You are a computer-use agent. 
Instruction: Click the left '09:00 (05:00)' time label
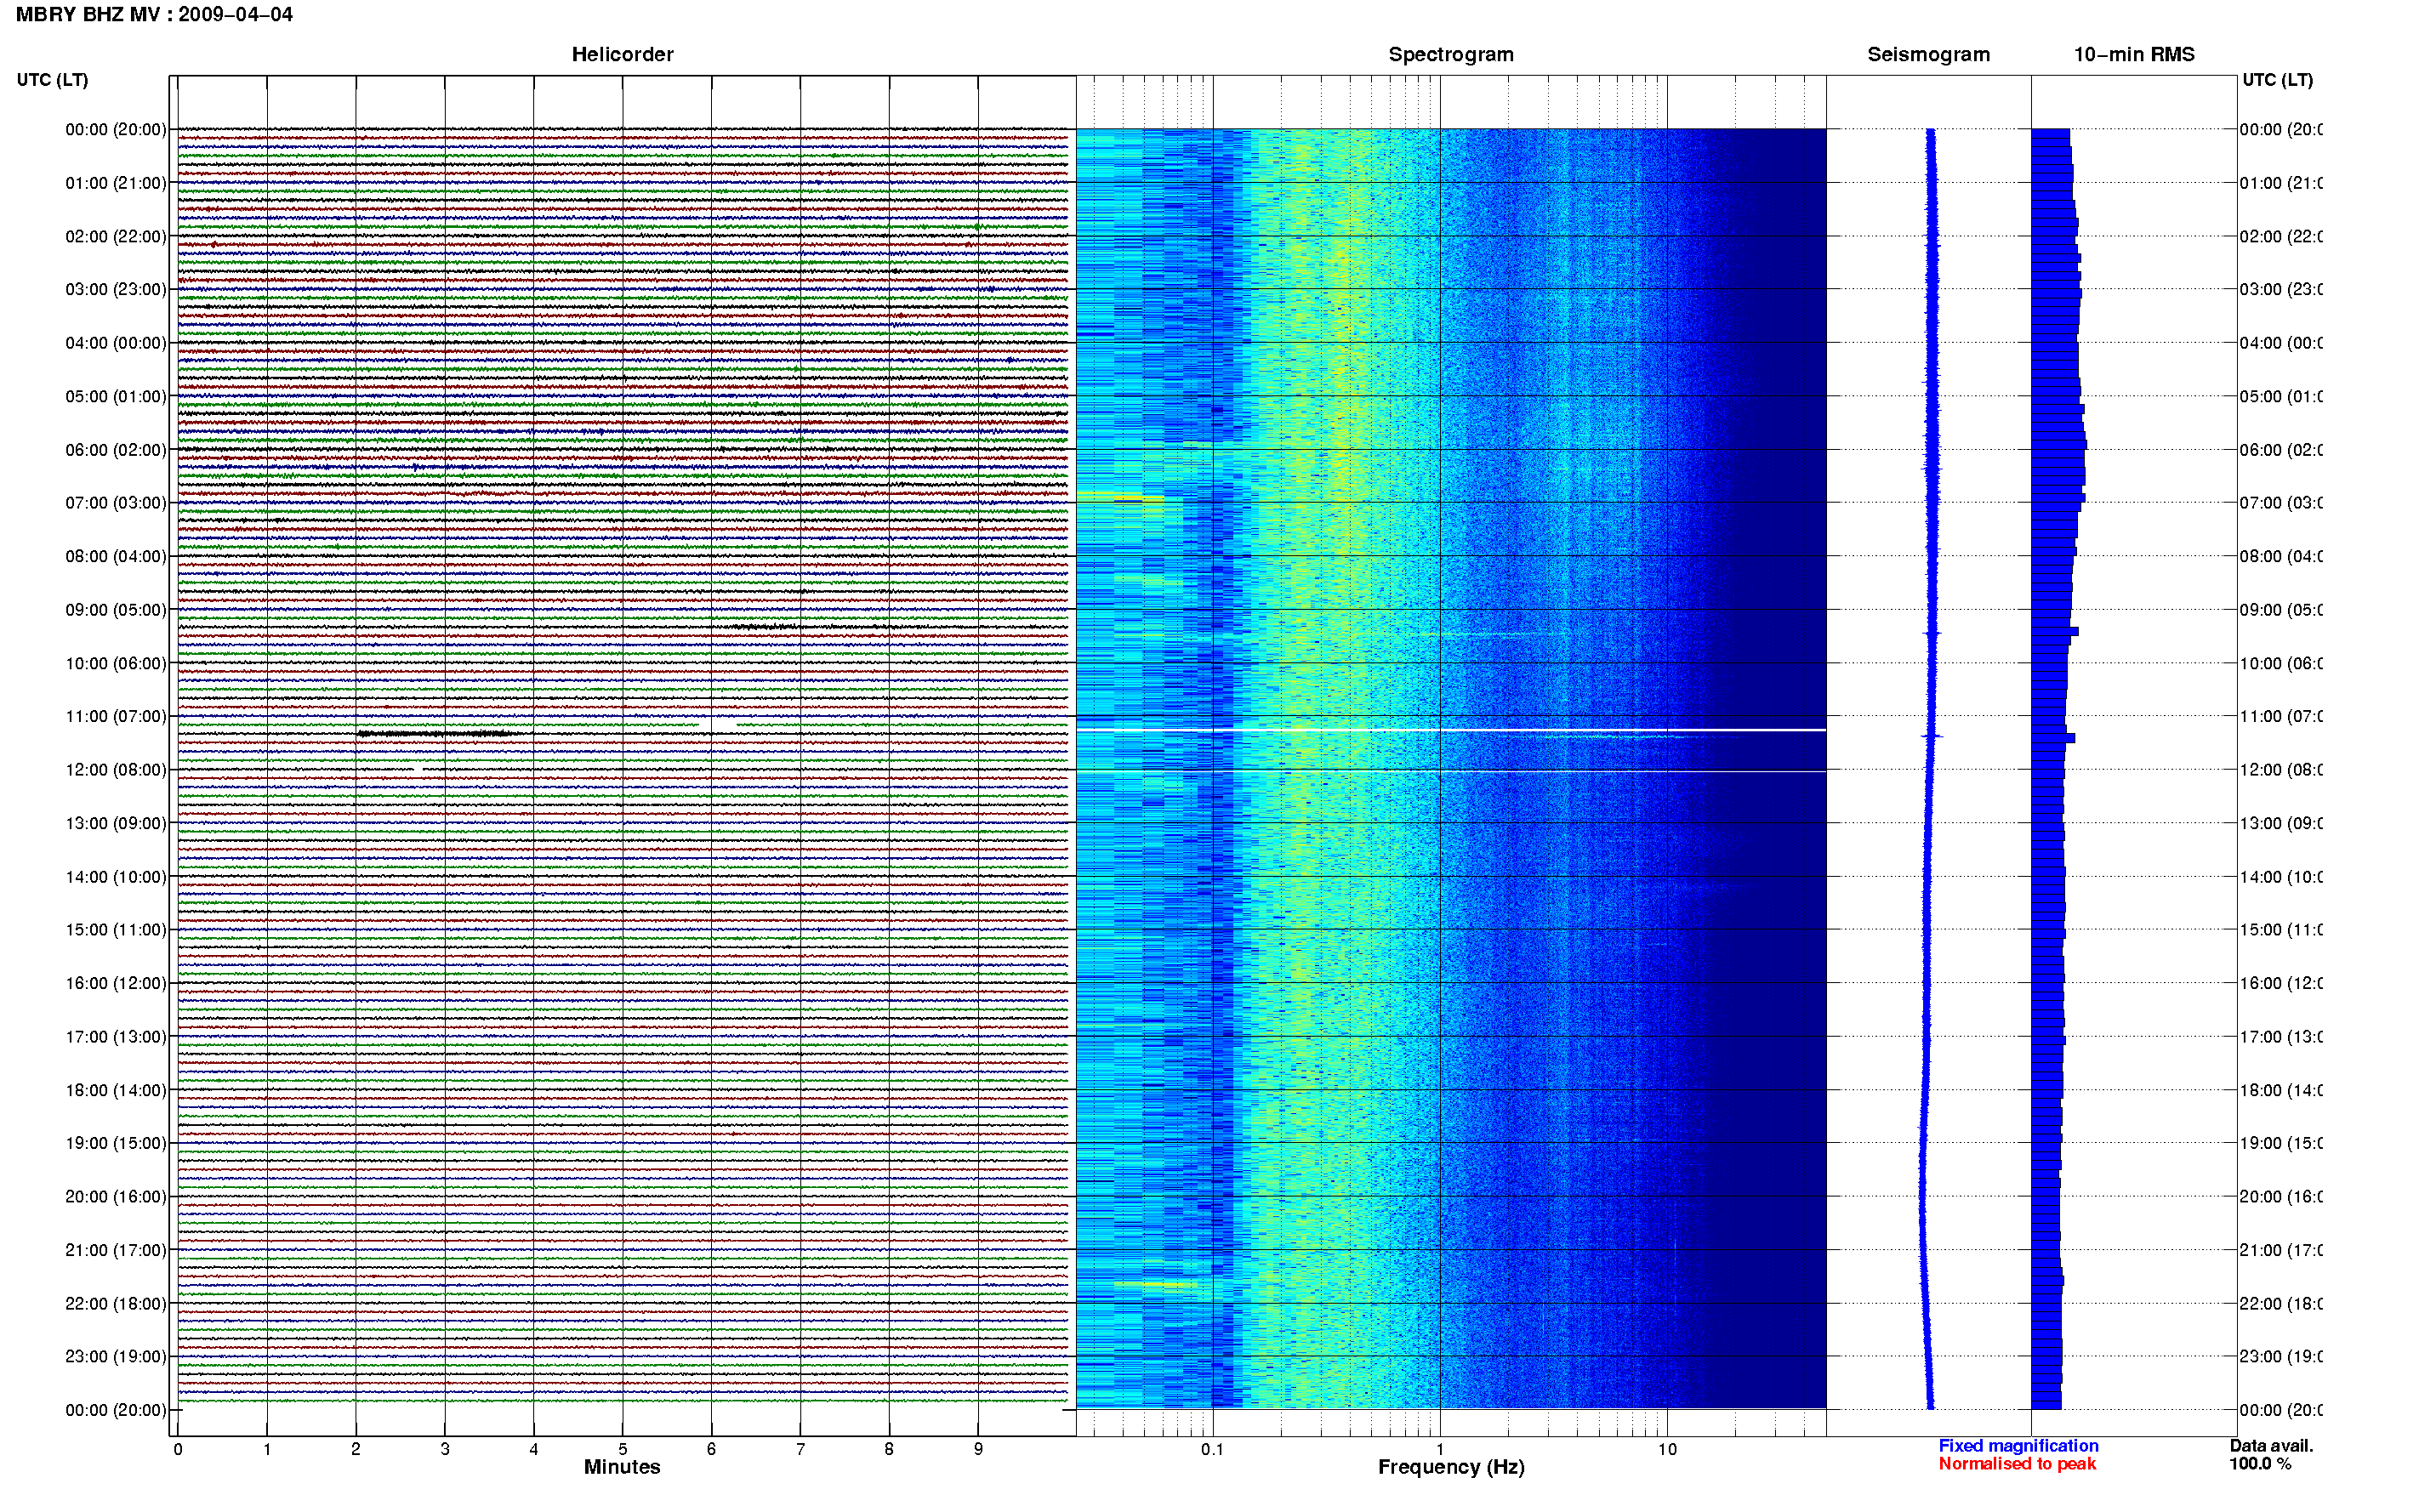click(116, 609)
